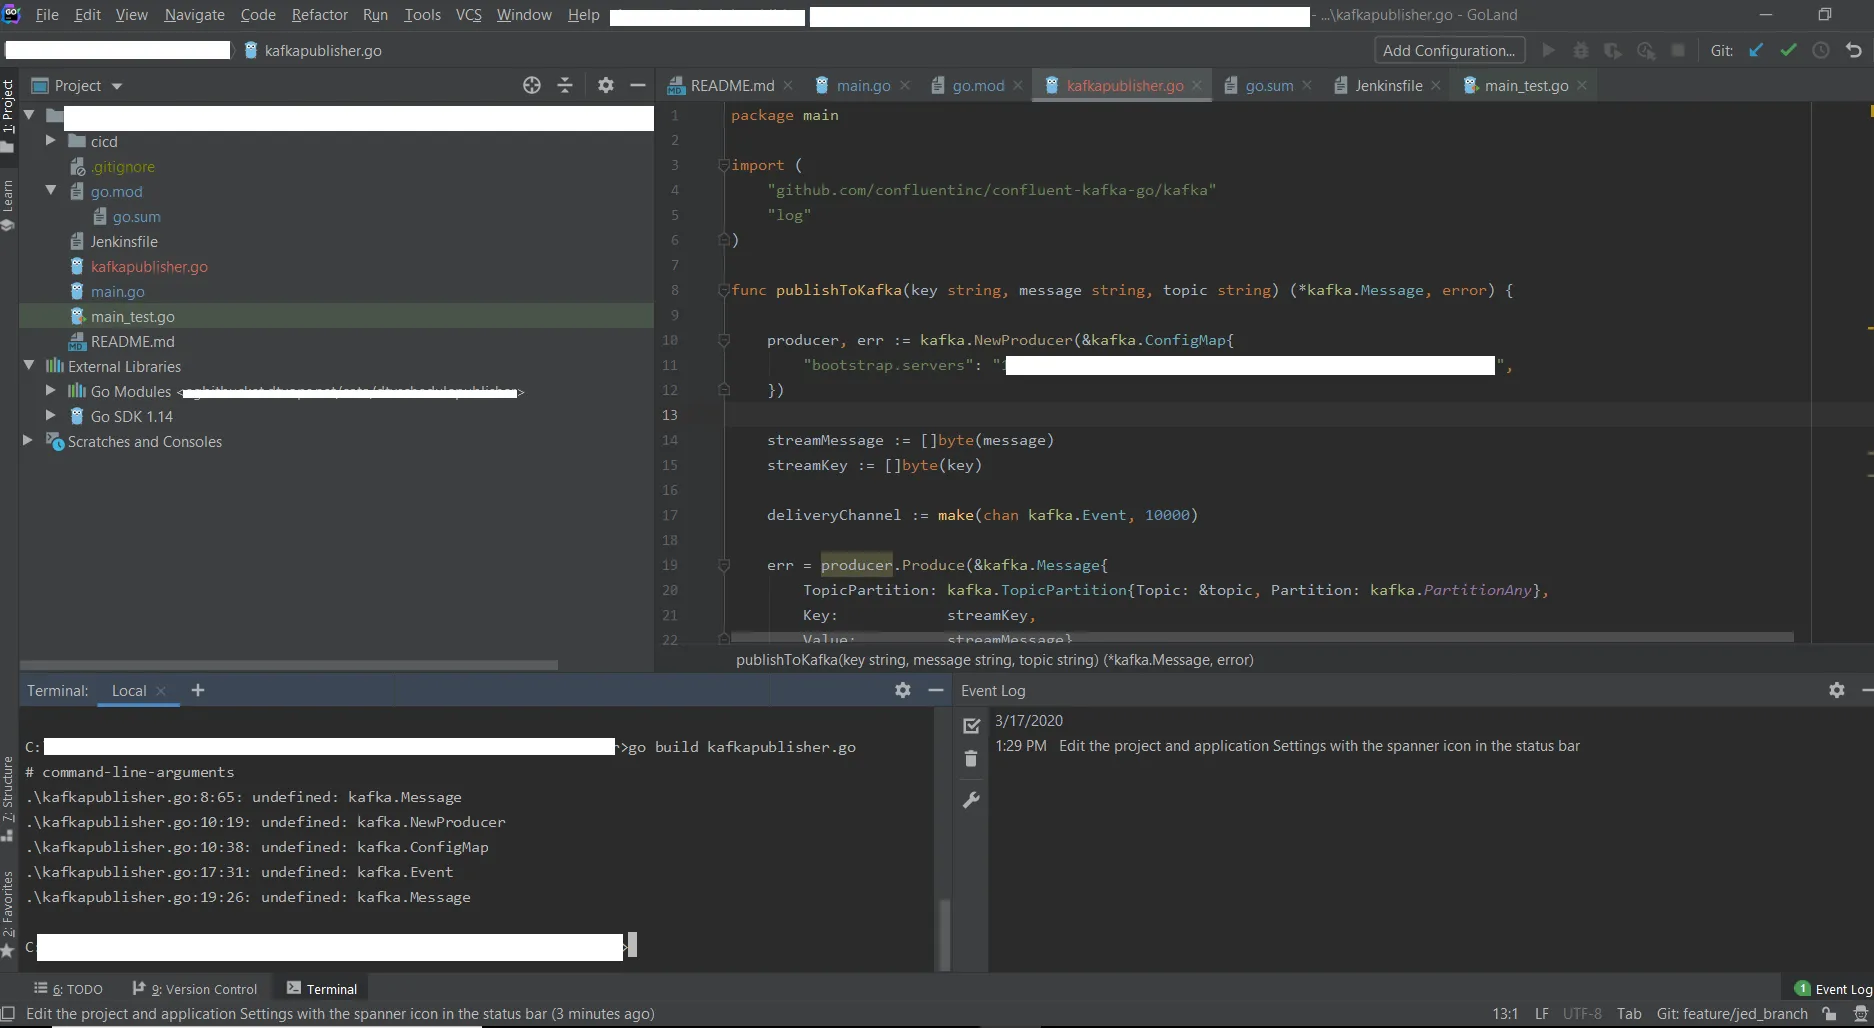
Task: Click the Git commit checkmark icon
Action: [1788, 51]
